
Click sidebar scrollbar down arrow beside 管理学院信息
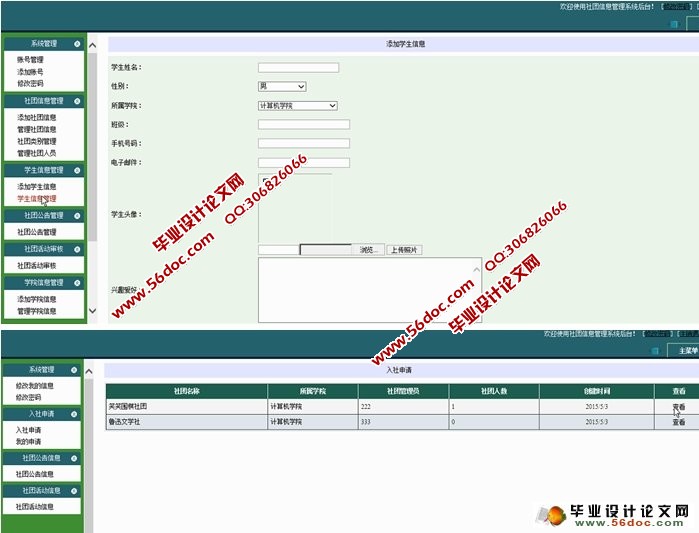point(93,311)
